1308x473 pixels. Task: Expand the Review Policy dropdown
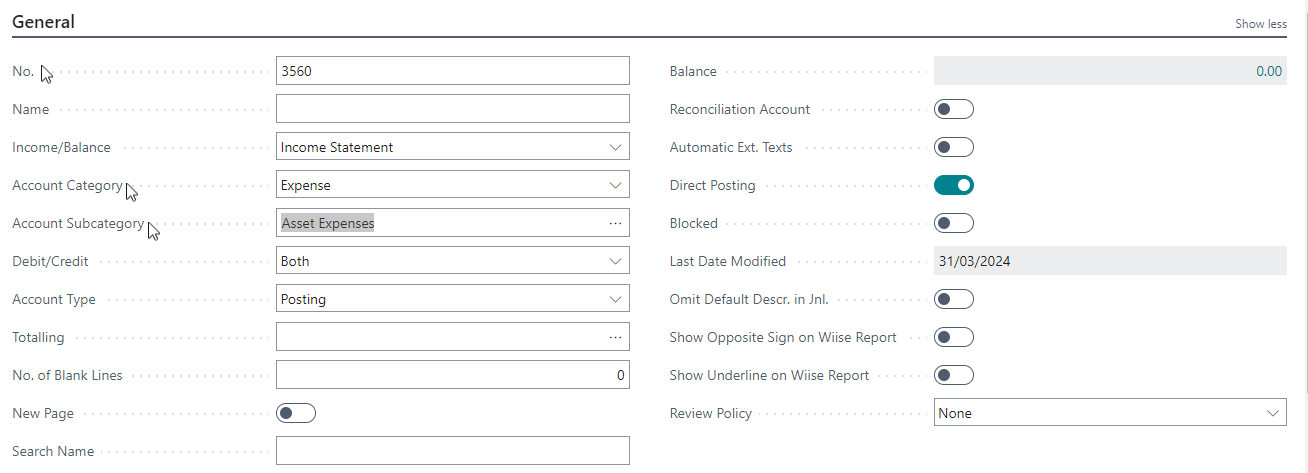tap(1110, 413)
